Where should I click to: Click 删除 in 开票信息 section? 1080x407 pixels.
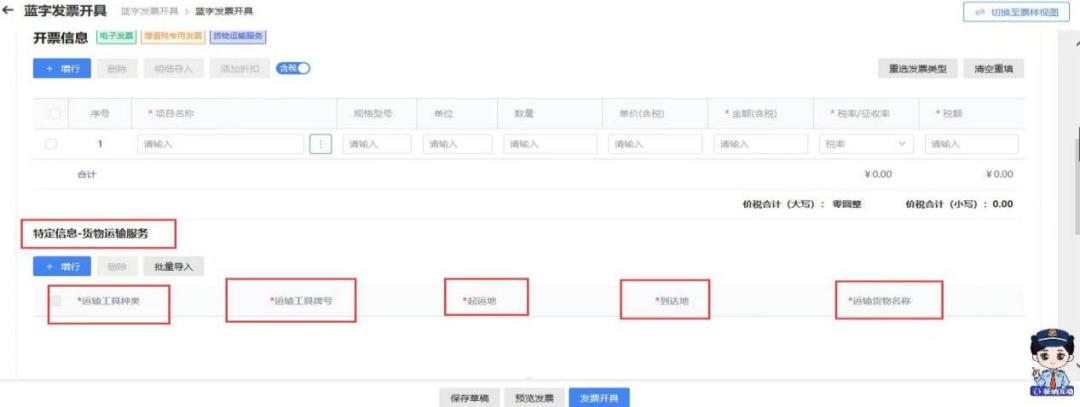tap(117, 69)
